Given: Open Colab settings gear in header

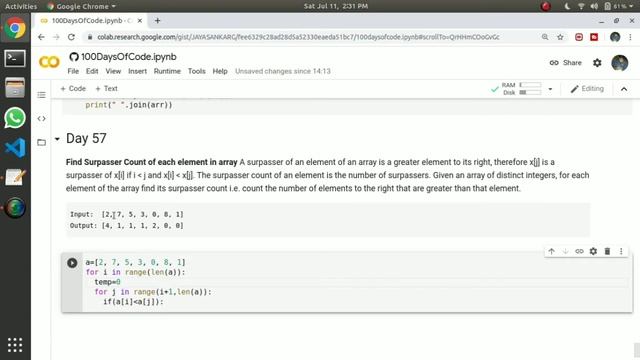Looking at the screenshot, I should (597, 63).
